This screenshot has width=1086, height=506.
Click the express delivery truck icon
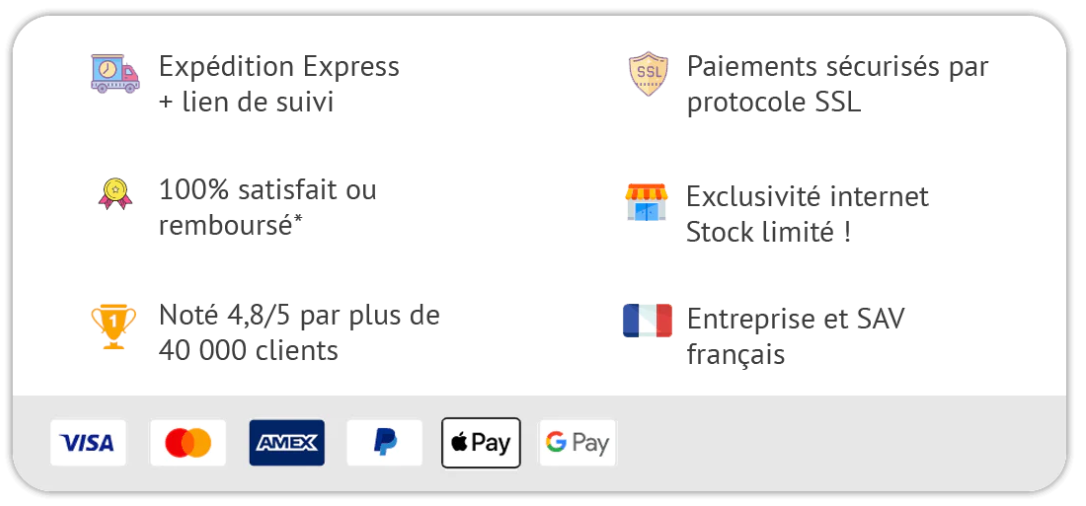click(x=115, y=74)
